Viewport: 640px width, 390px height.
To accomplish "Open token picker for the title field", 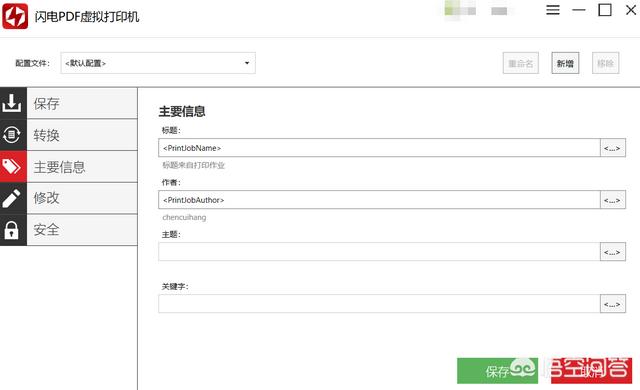I will 612,148.
